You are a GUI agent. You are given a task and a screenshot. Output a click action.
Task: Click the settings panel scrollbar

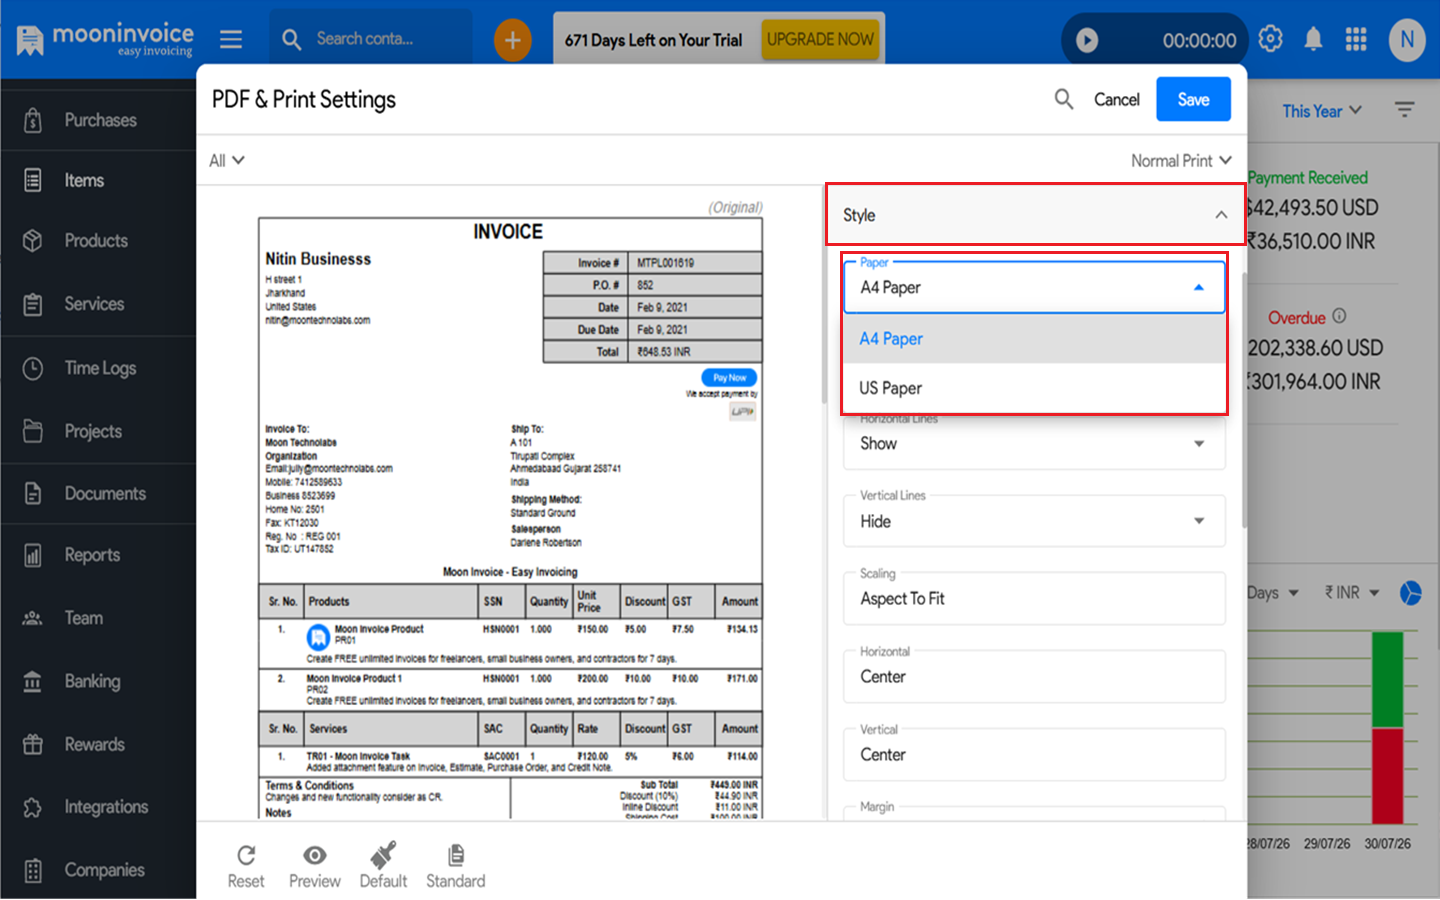pyautogui.click(x=1244, y=400)
